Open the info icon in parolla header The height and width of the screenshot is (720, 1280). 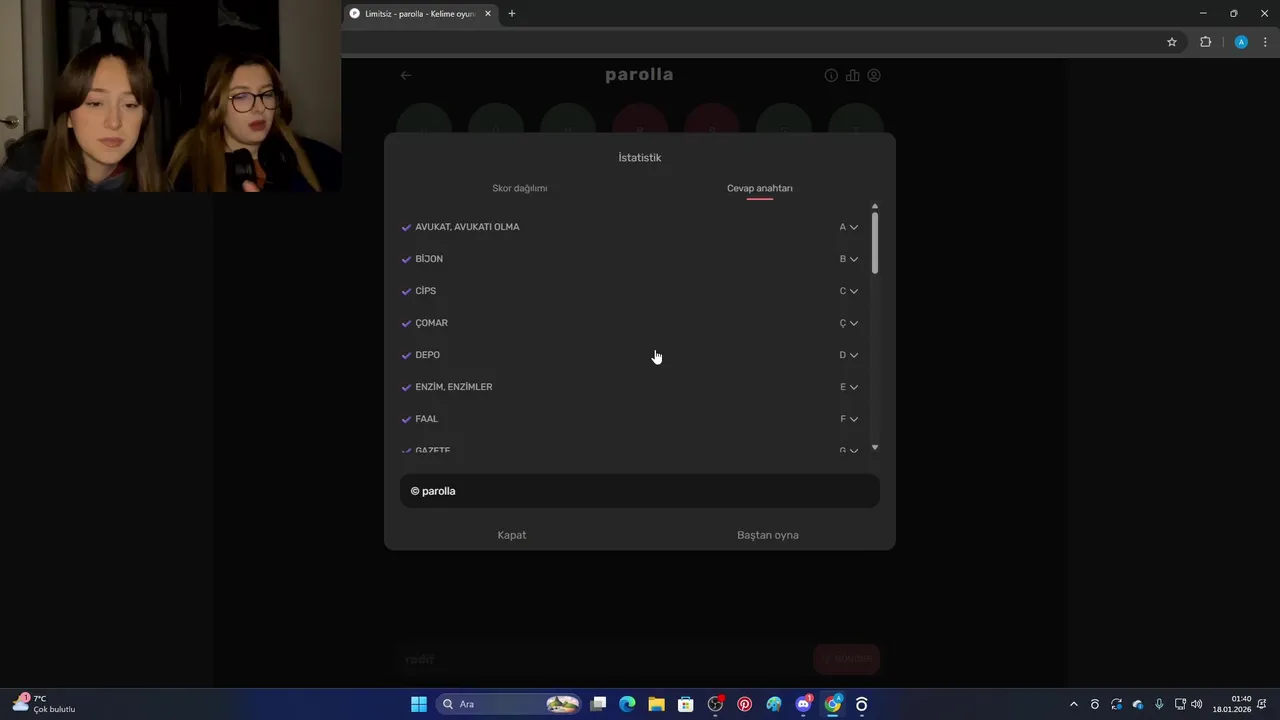[x=831, y=75]
